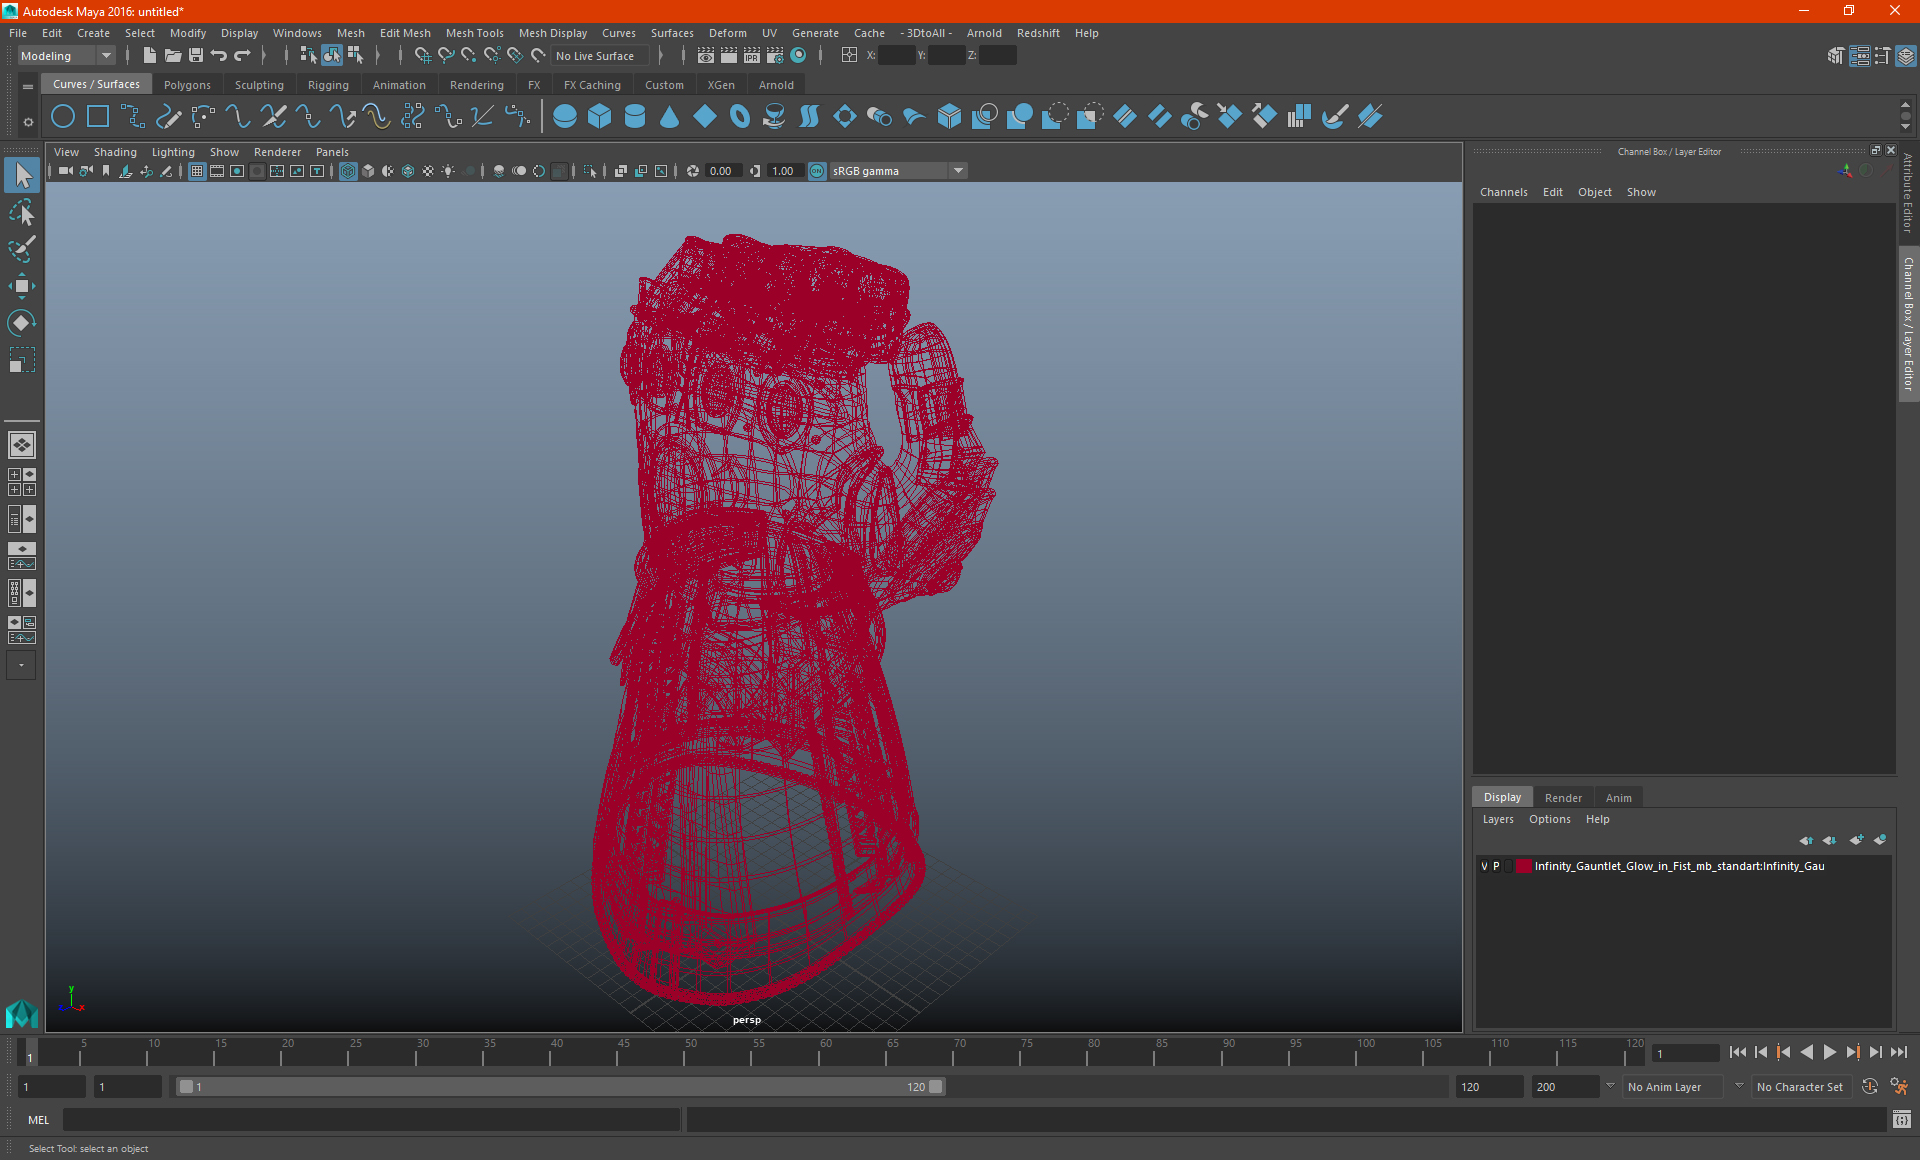1920x1160 pixels.
Task: Click the play forwards button
Action: click(1830, 1052)
